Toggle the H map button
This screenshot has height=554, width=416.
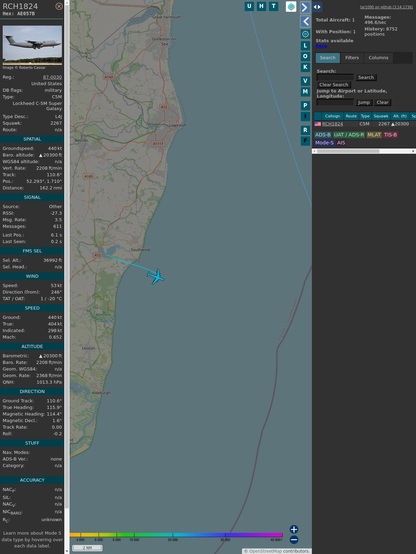click(x=261, y=6)
